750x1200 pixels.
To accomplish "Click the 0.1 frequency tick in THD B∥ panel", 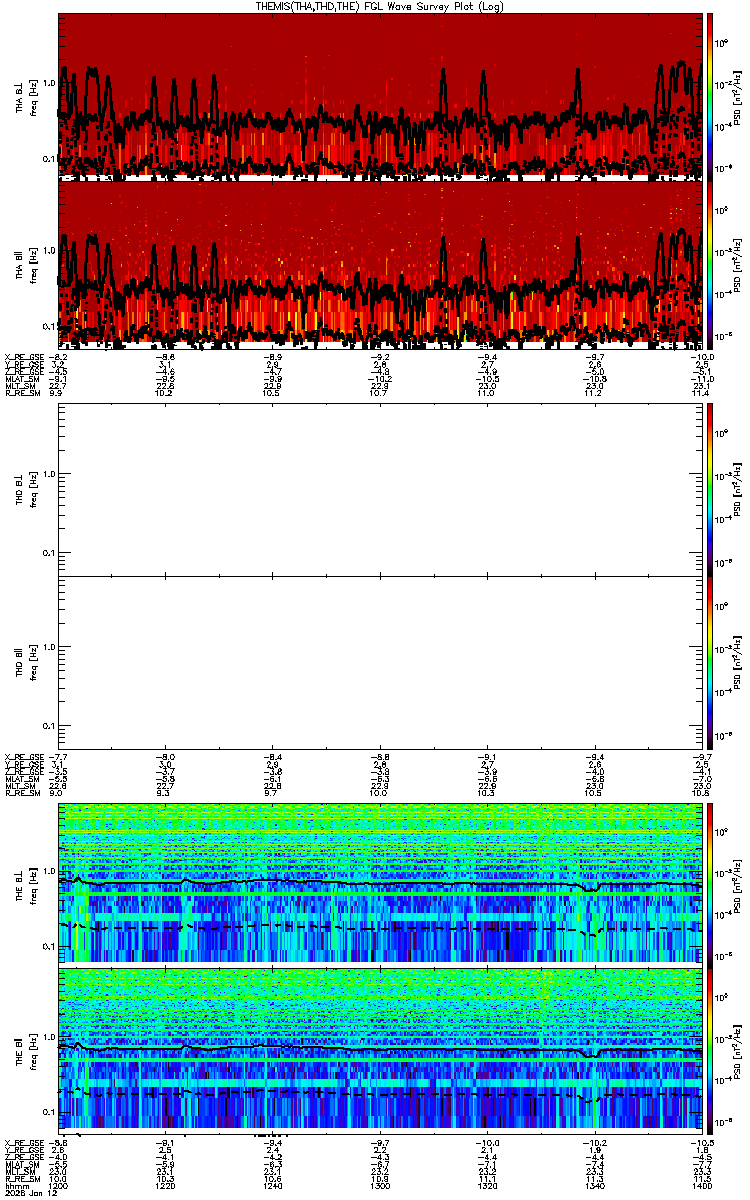I will pos(49,724).
